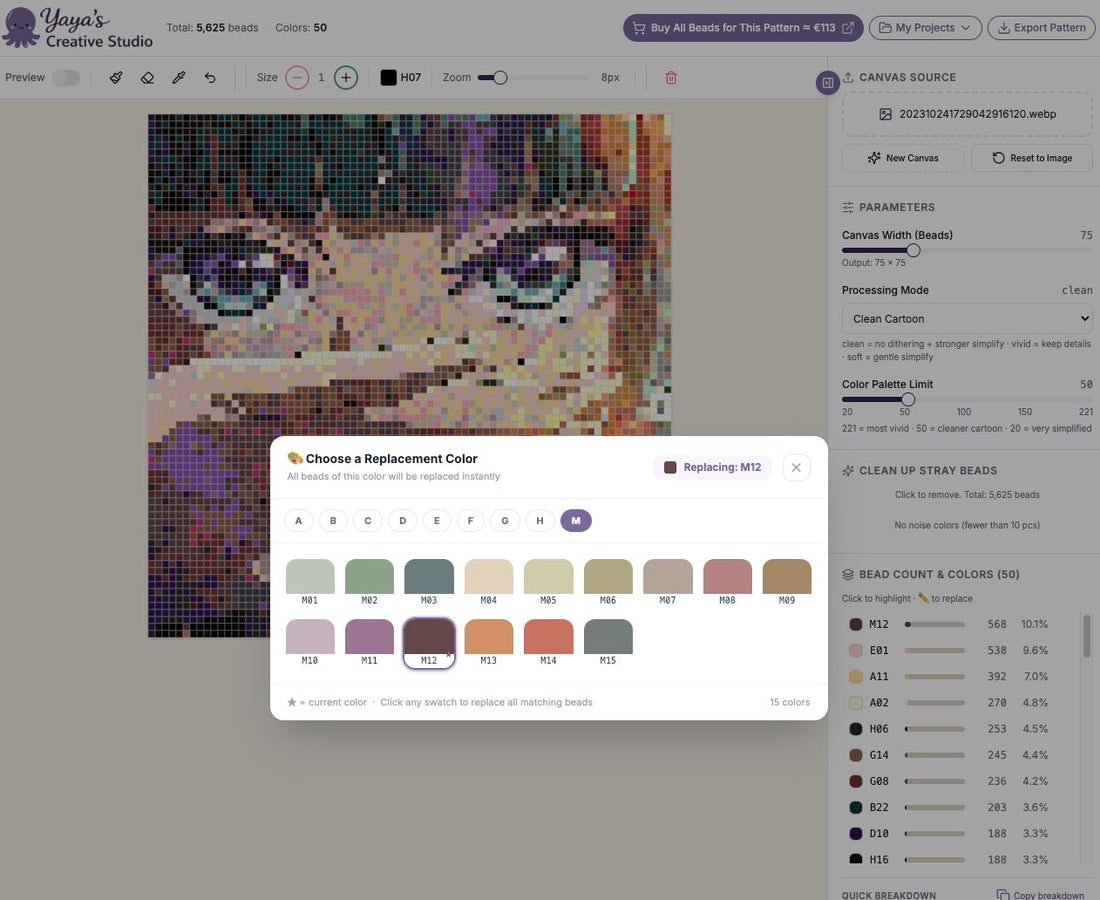Viewport: 1100px width, 900px height.
Task: Pick the eyedropper tool
Action: click(x=179, y=78)
